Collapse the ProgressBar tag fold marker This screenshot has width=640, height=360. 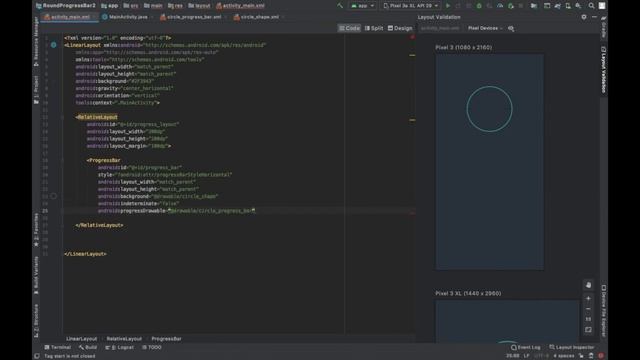pyautogui.click(x=62, y=160)
